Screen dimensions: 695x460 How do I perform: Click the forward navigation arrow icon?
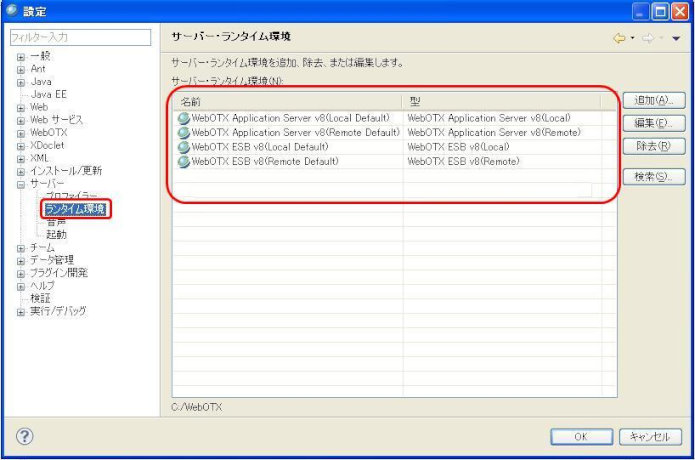coord(648,38)
